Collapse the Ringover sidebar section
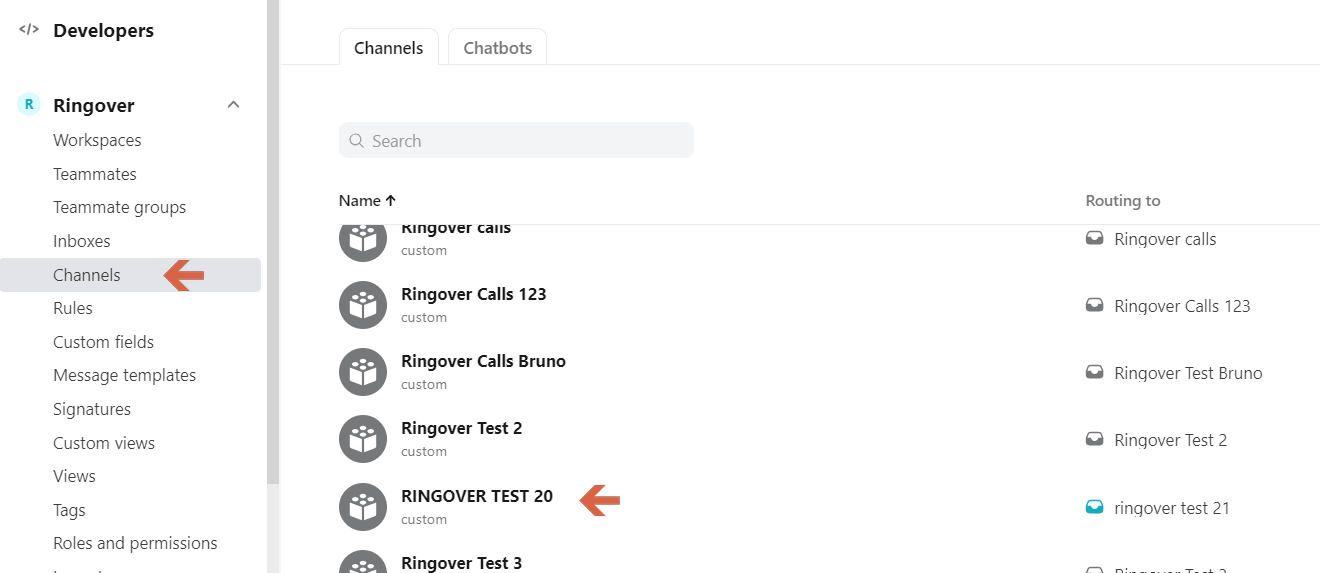This screenshot has width=1320, height=573. (233, 105)
